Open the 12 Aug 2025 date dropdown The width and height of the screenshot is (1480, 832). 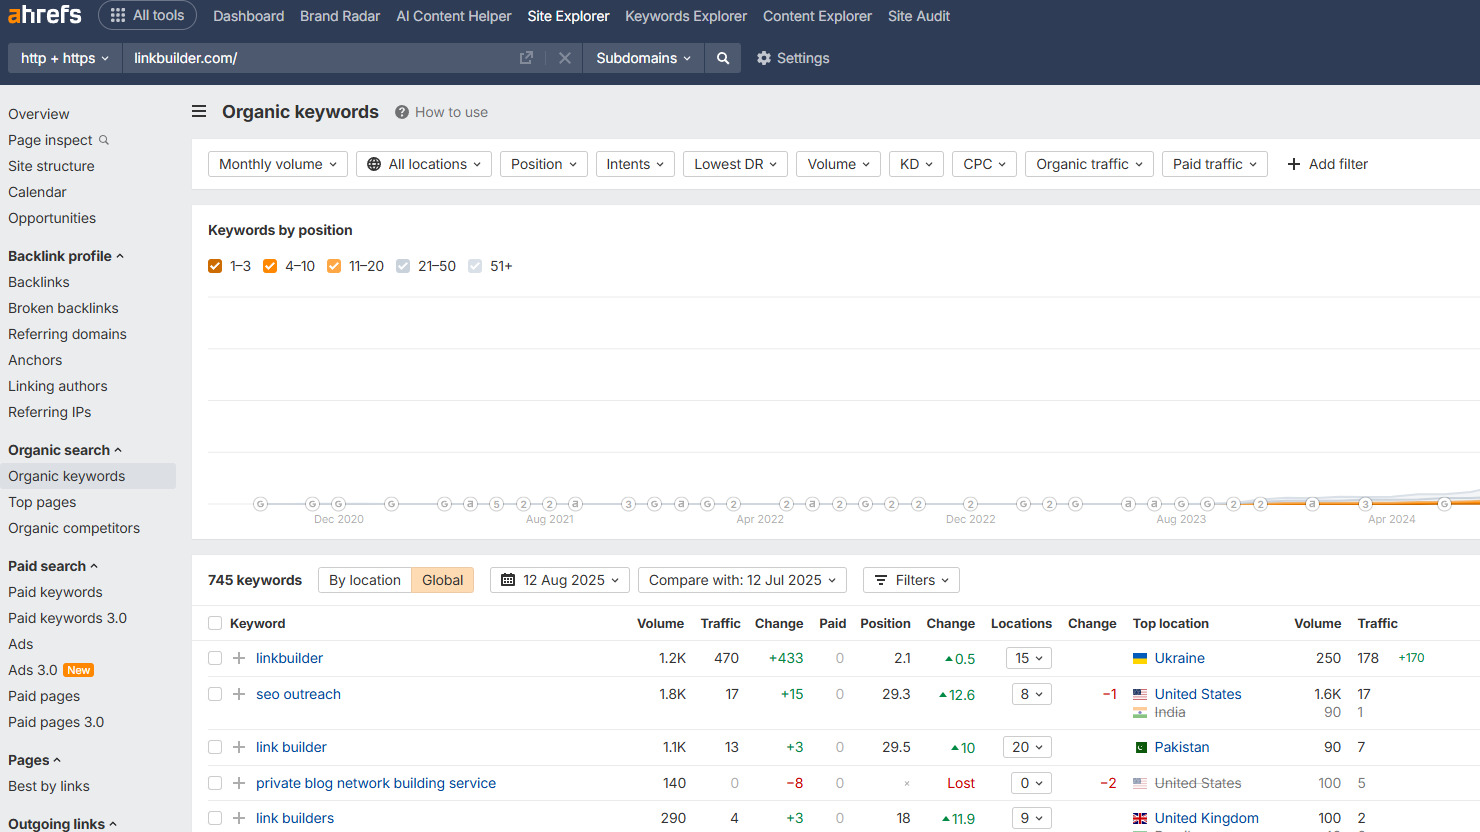(x=560, y=580)
